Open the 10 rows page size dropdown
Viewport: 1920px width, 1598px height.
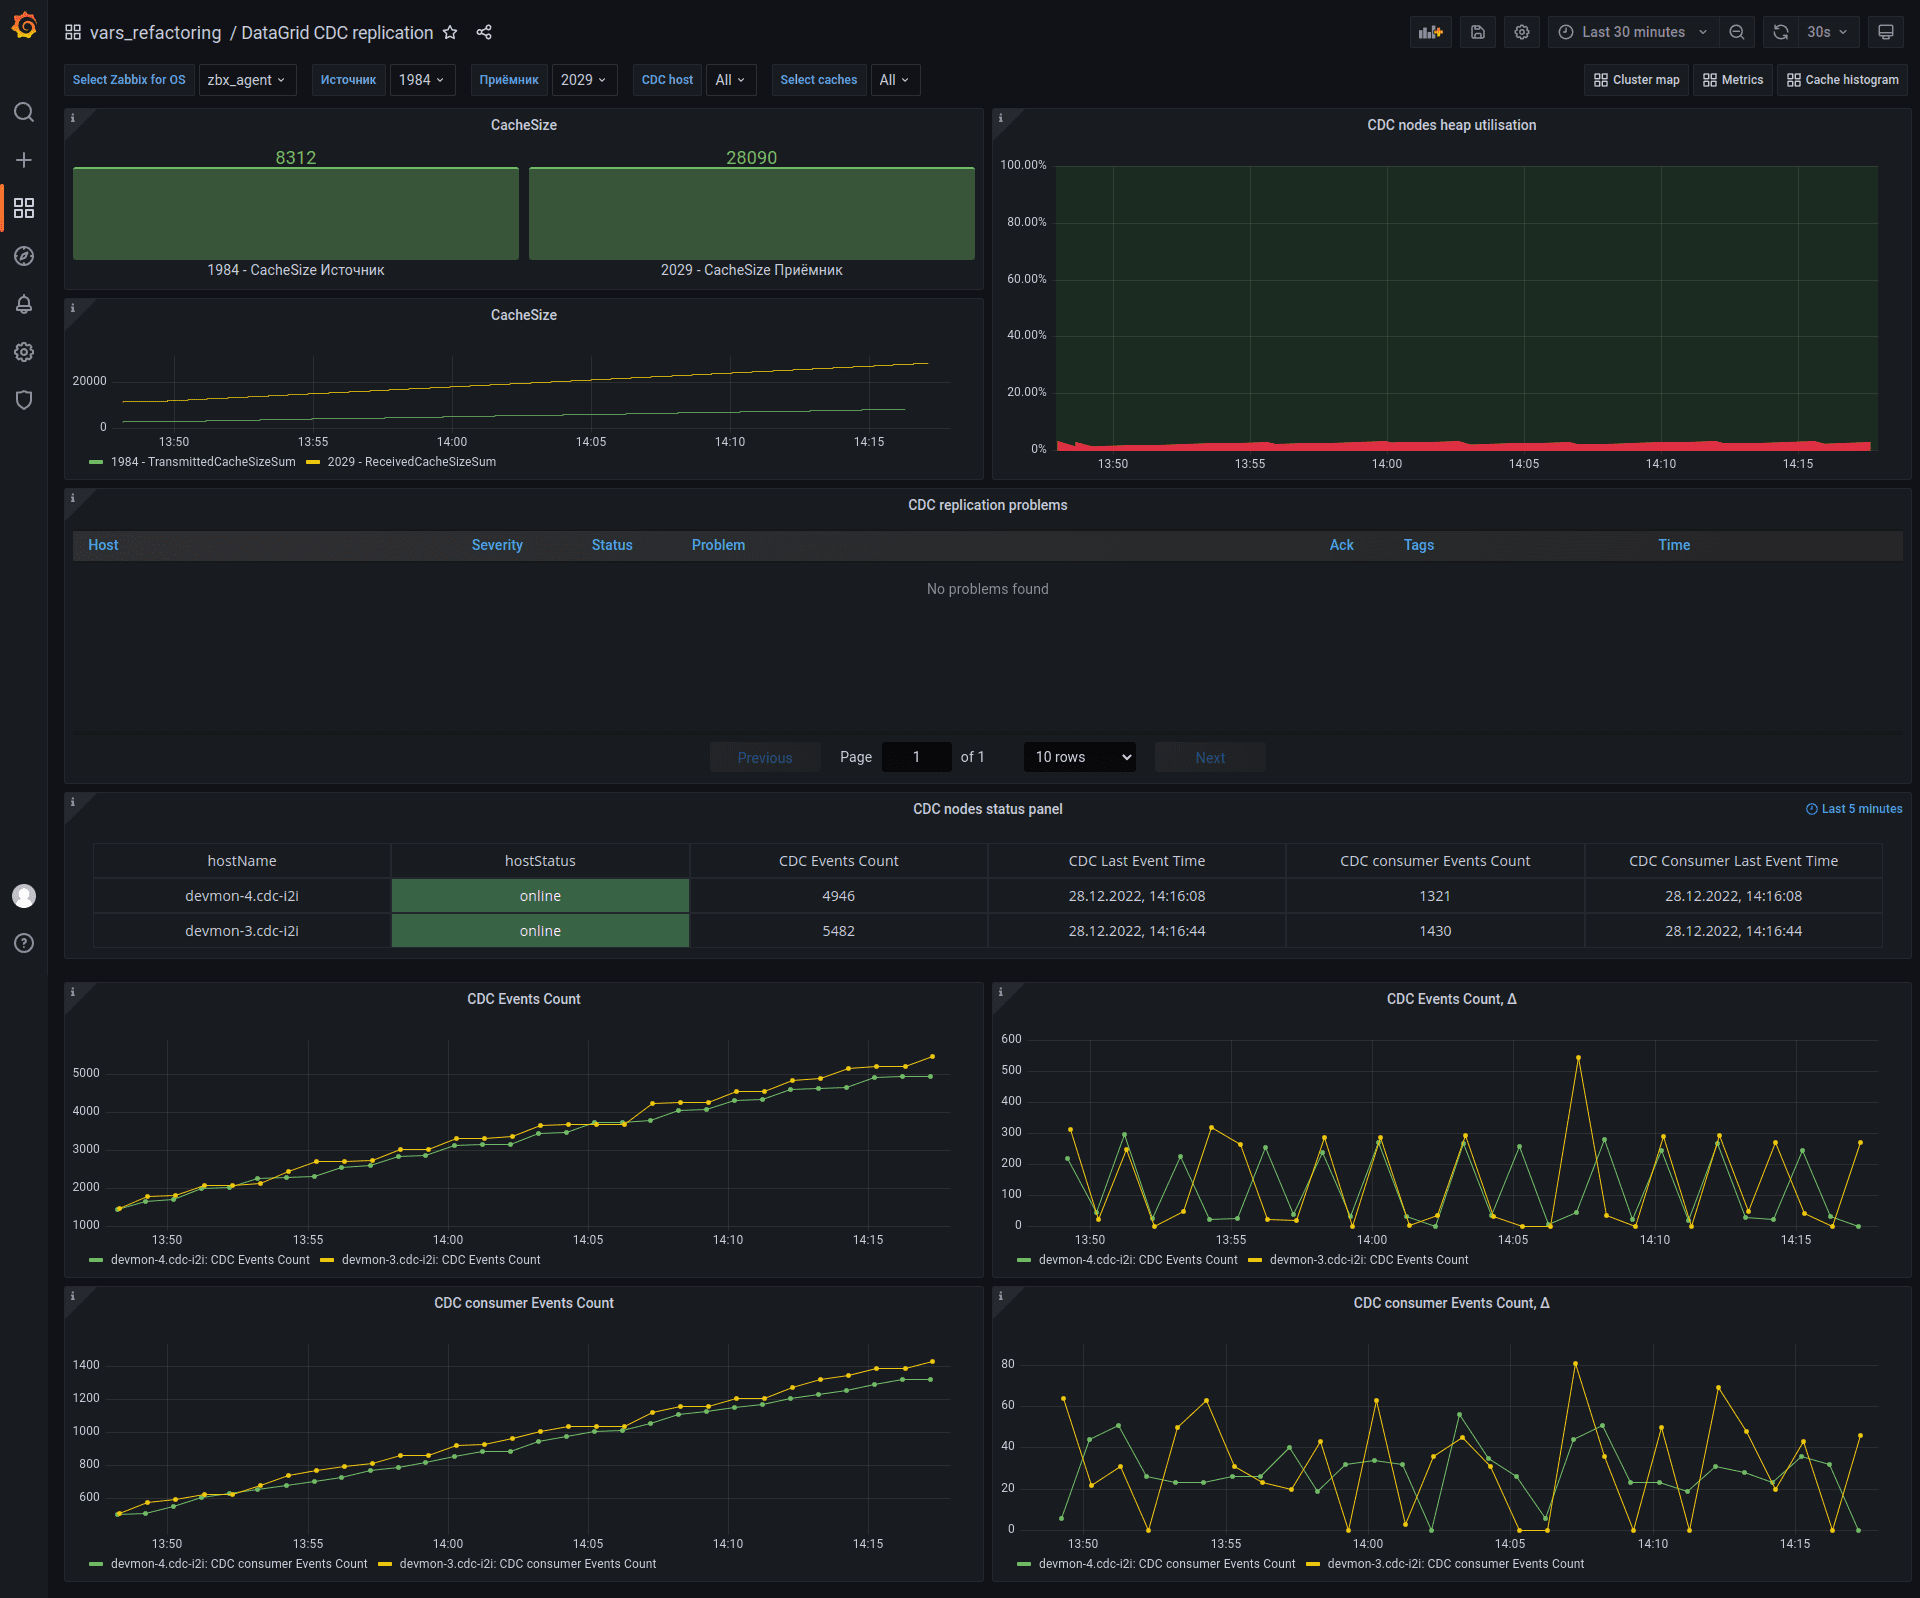pyautogui.click(x=1080, y=757)
